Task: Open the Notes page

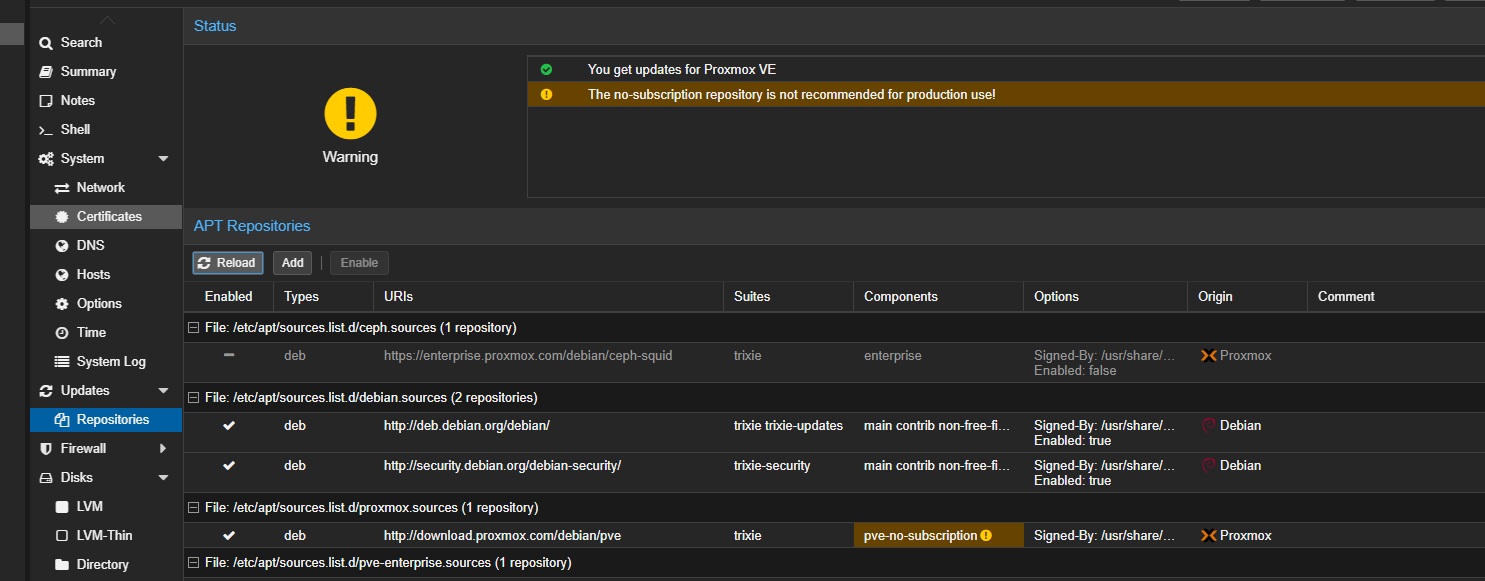Action: [x=106, y=101]
